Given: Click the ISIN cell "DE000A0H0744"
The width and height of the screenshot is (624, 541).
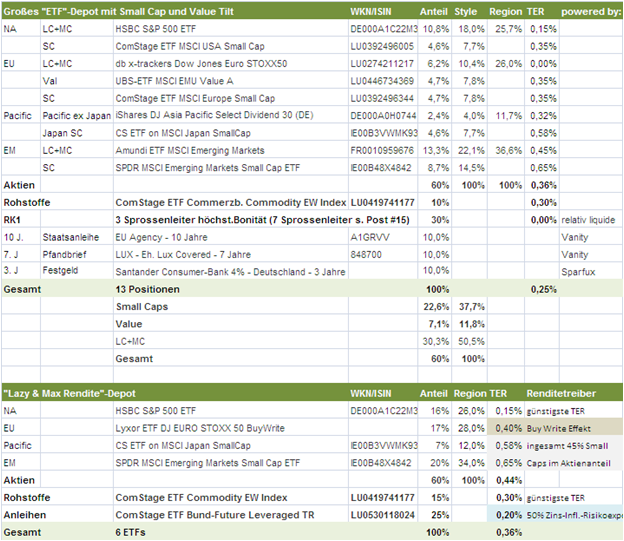Looking at the screenshot, I should point(383,115).
